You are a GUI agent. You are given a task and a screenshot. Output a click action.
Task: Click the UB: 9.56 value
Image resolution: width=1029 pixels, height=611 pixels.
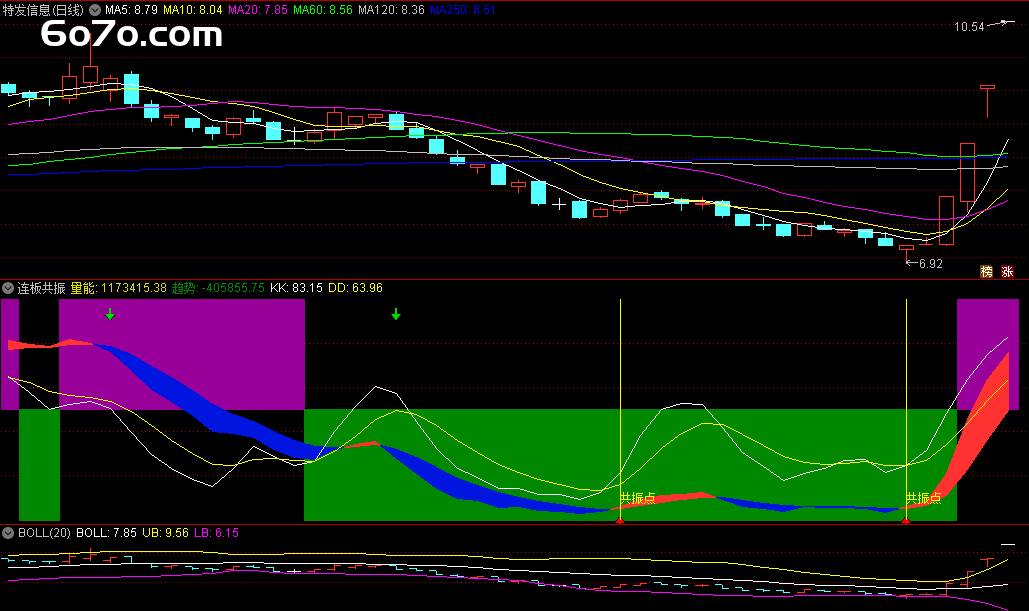165,533
